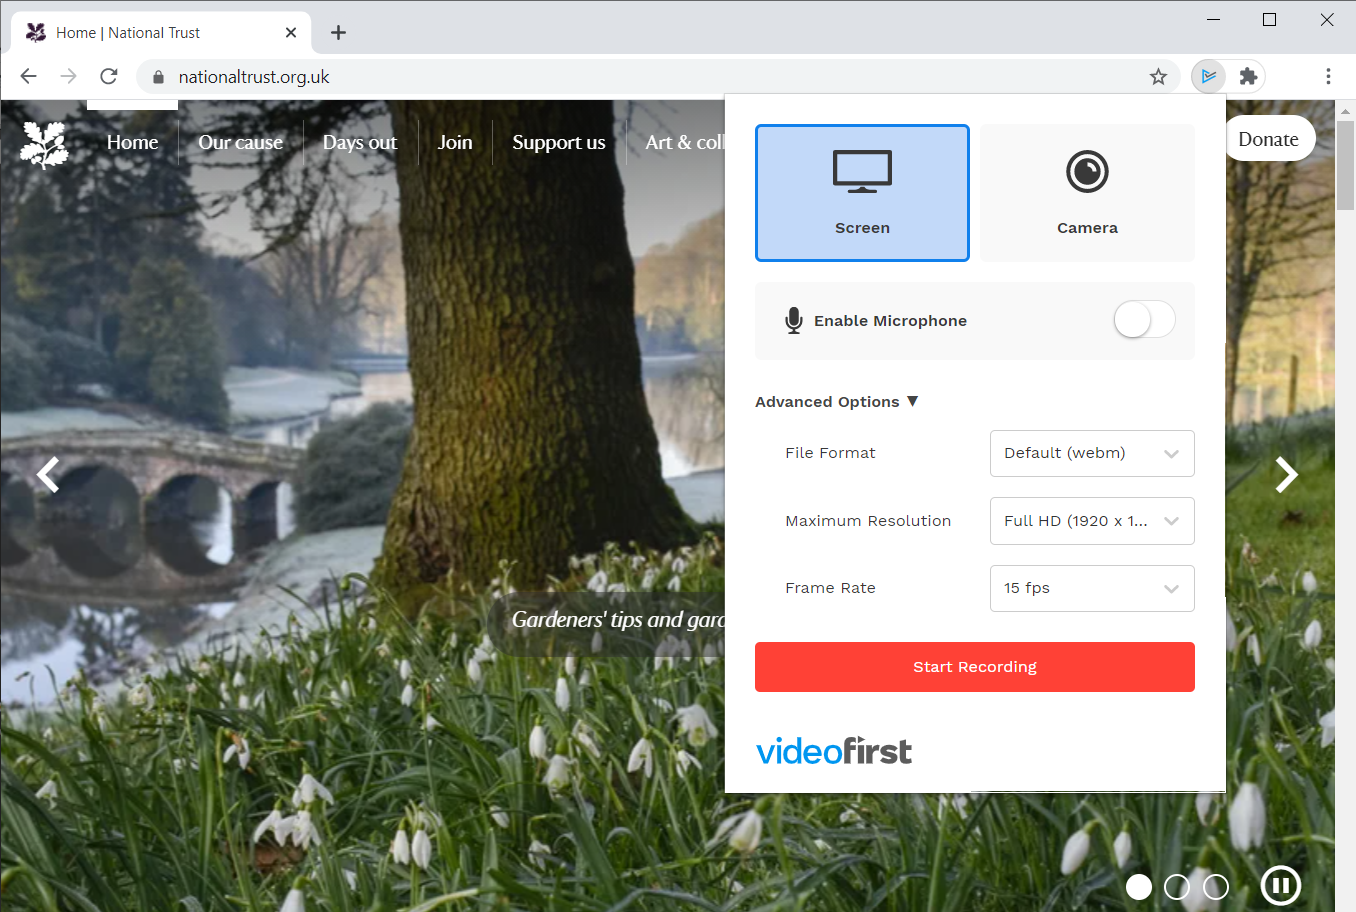
Task: Click the Maximum Resolution label
Action: (868, 521)
